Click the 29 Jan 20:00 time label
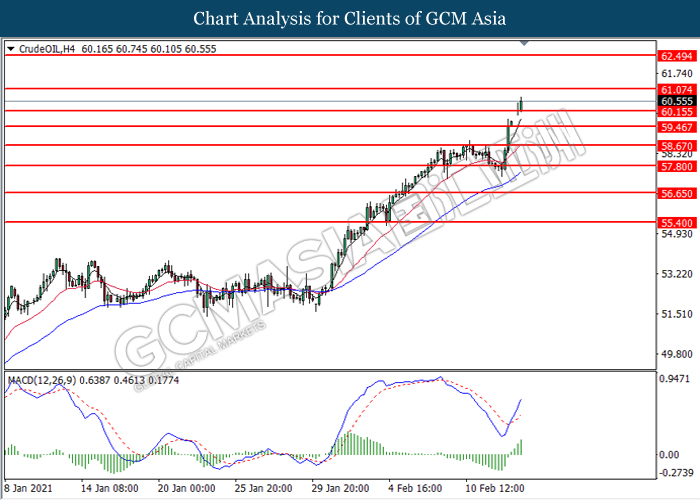Screen dimensions: 700x500 click(340, 491)
